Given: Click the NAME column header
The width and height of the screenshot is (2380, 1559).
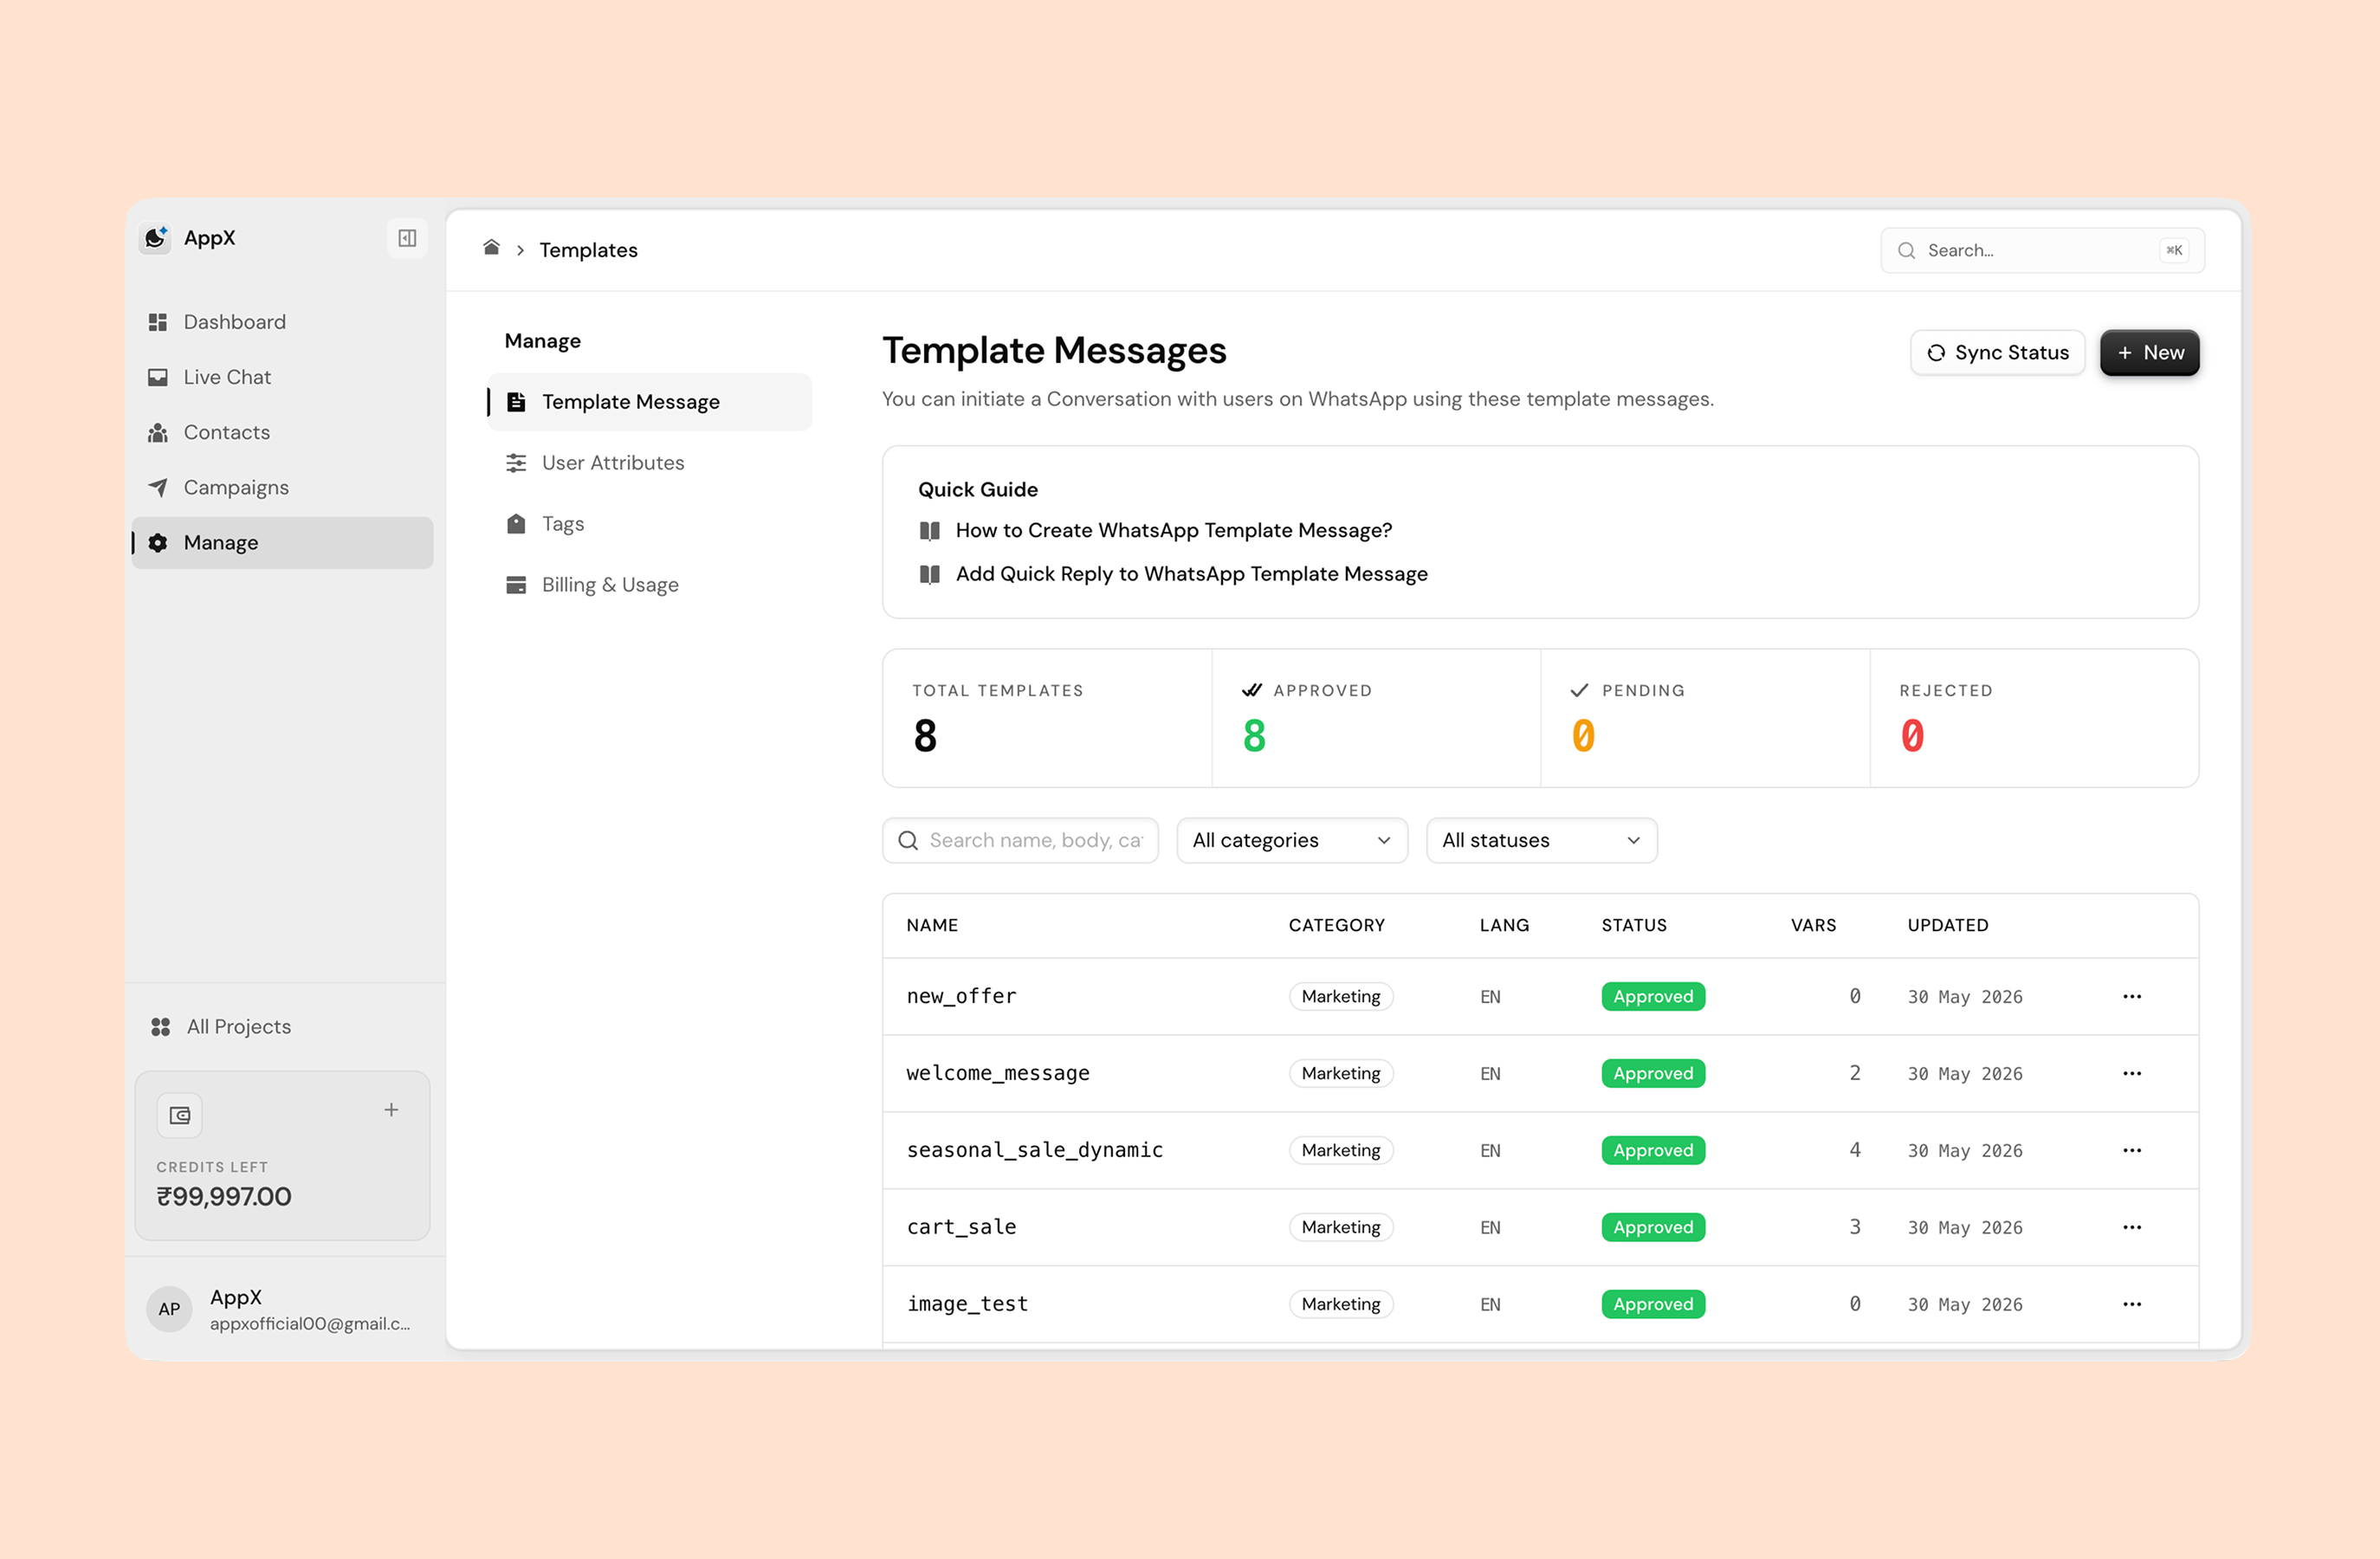Looking at the screenshot, I should point(932,925).
